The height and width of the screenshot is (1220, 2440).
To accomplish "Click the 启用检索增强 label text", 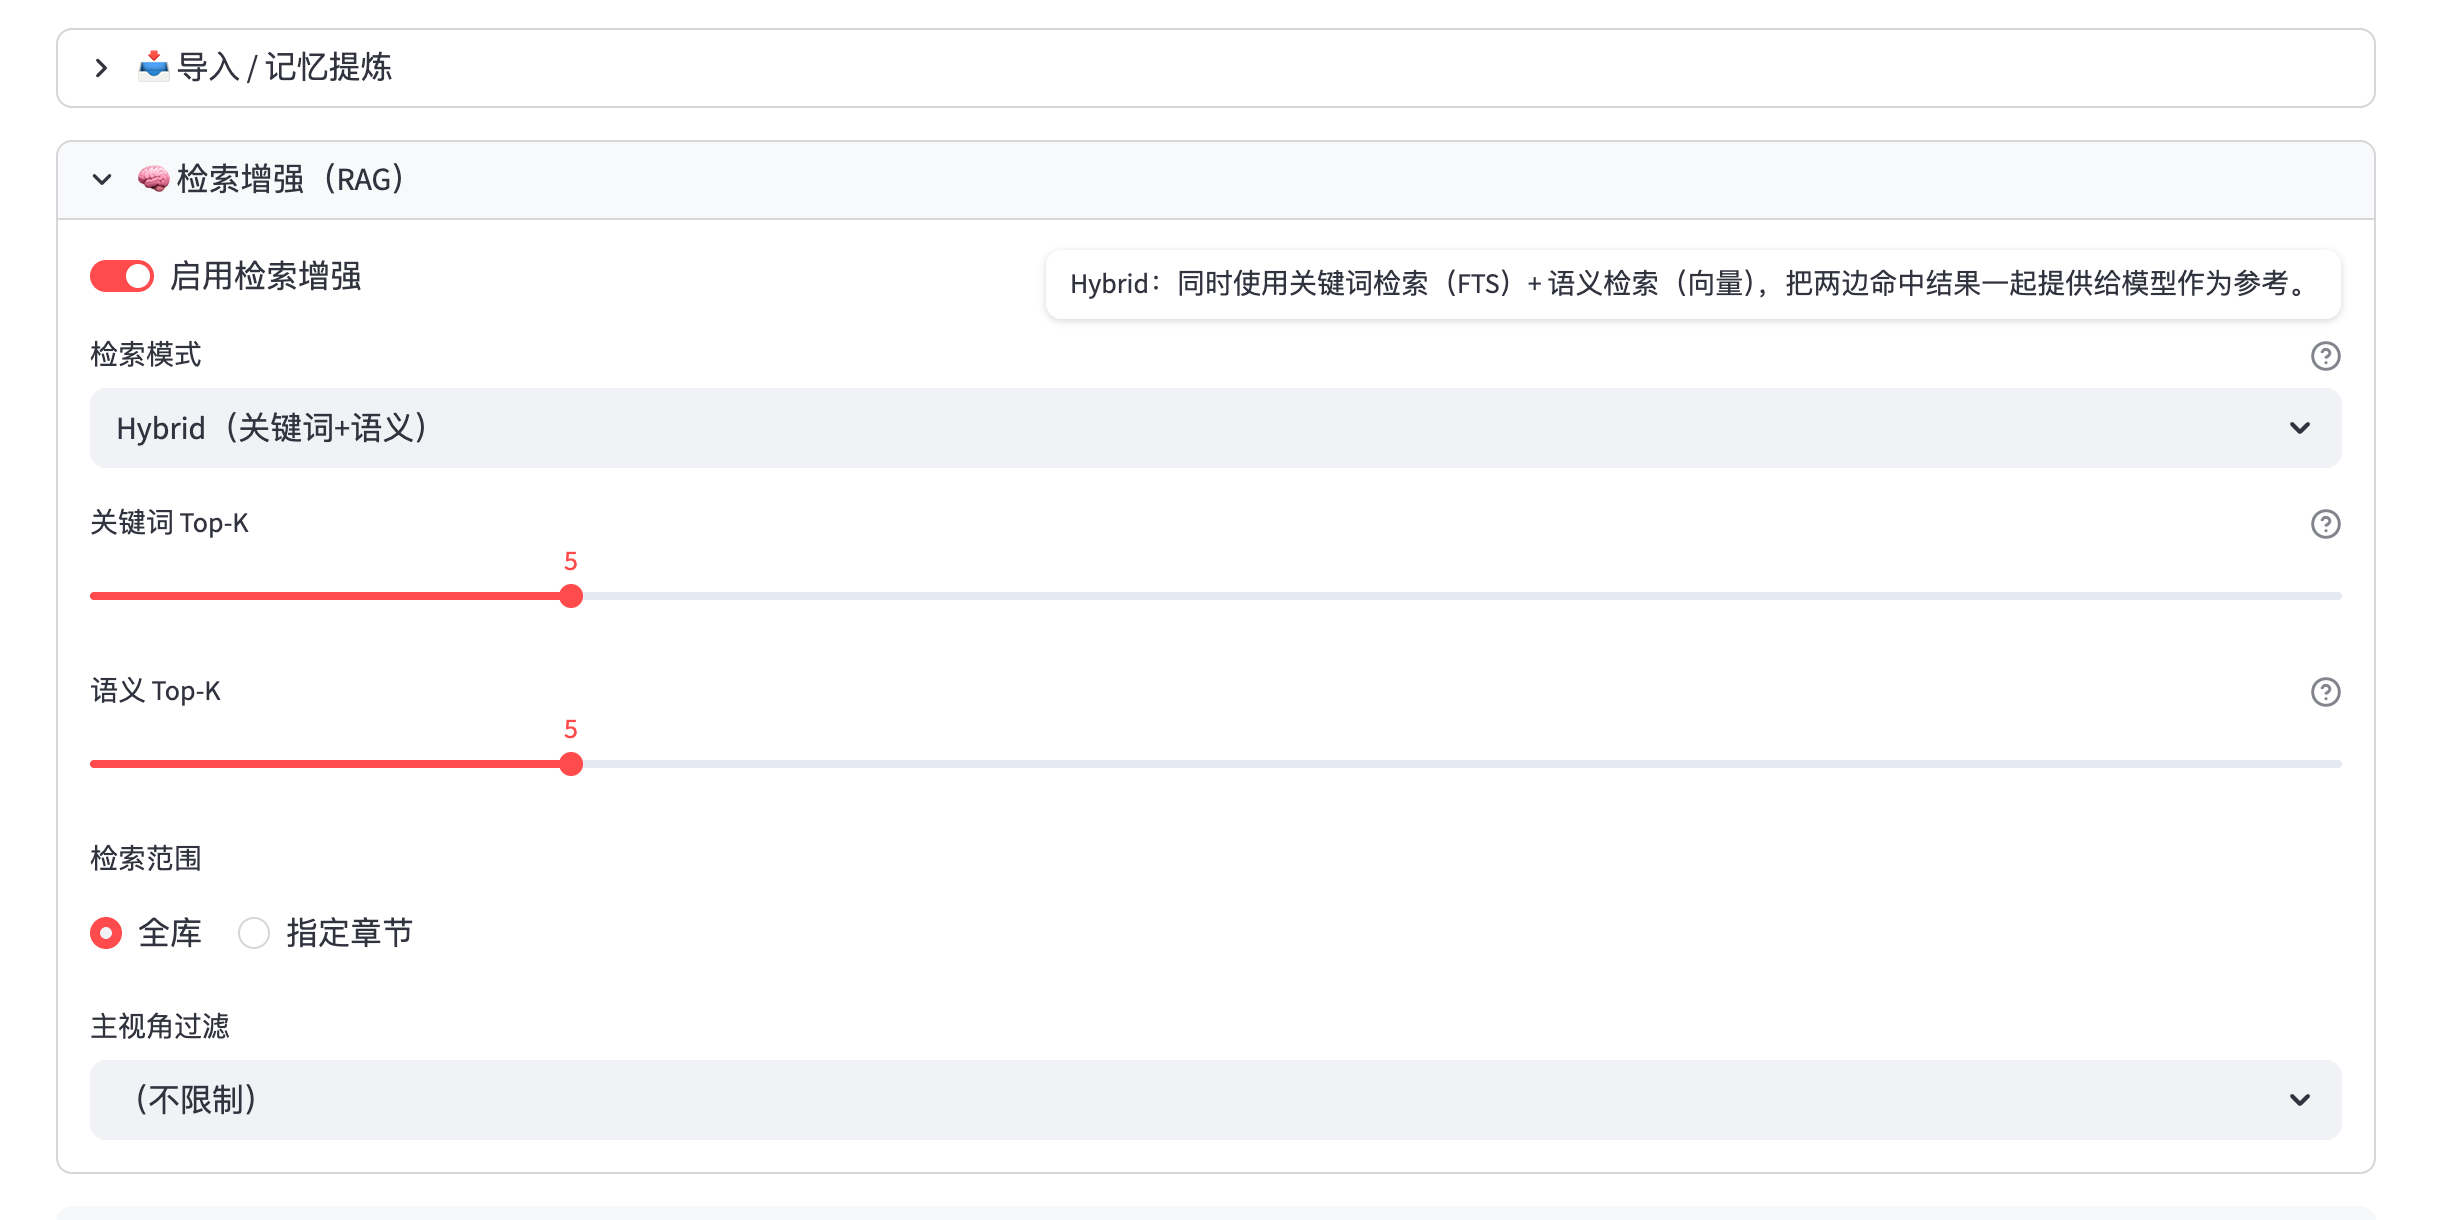I will (266, 276).
